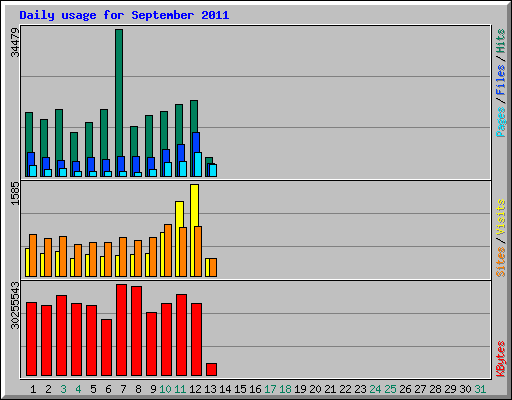The width and height of the screenshot is (512, 400).
Task: Click day label 1 on x-axis
Action: point(33,389)
